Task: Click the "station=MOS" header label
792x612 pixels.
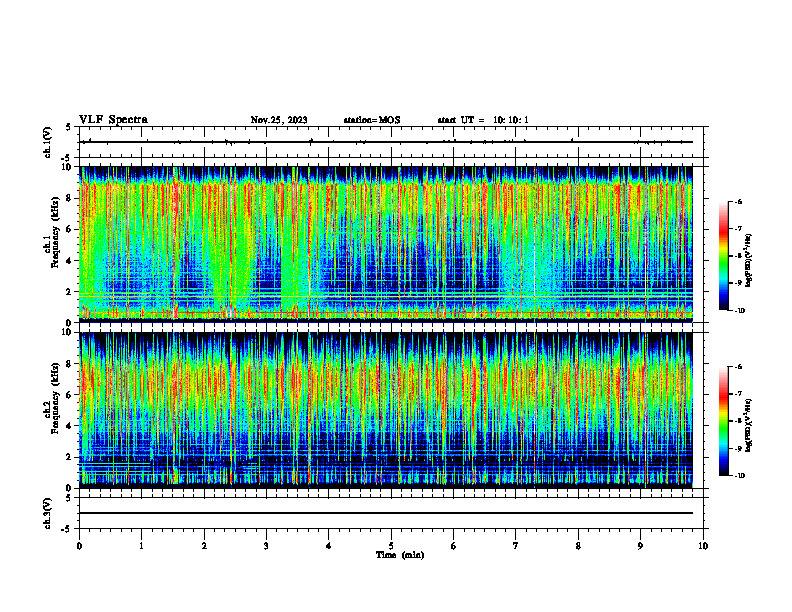Action: pyautogui.click(x=372, y=120)
